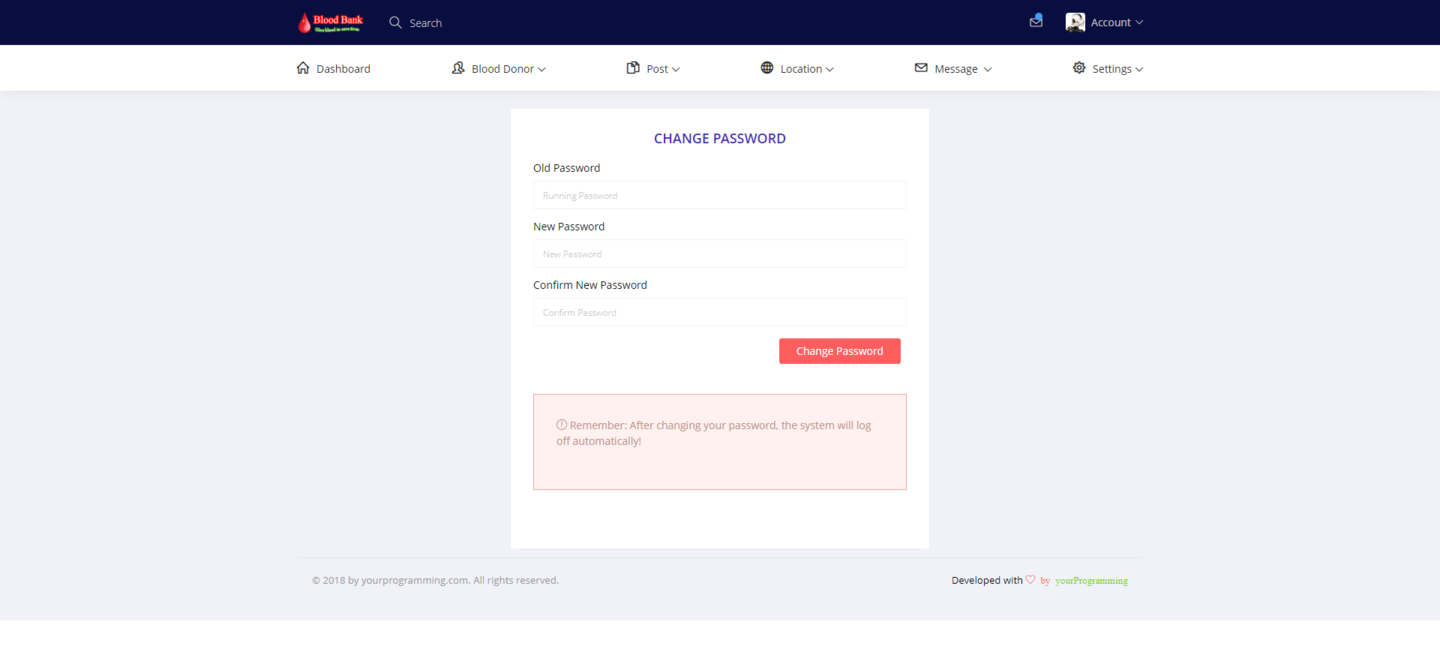Expand the Blood Donor dropdown chevron

coord(542,70)
